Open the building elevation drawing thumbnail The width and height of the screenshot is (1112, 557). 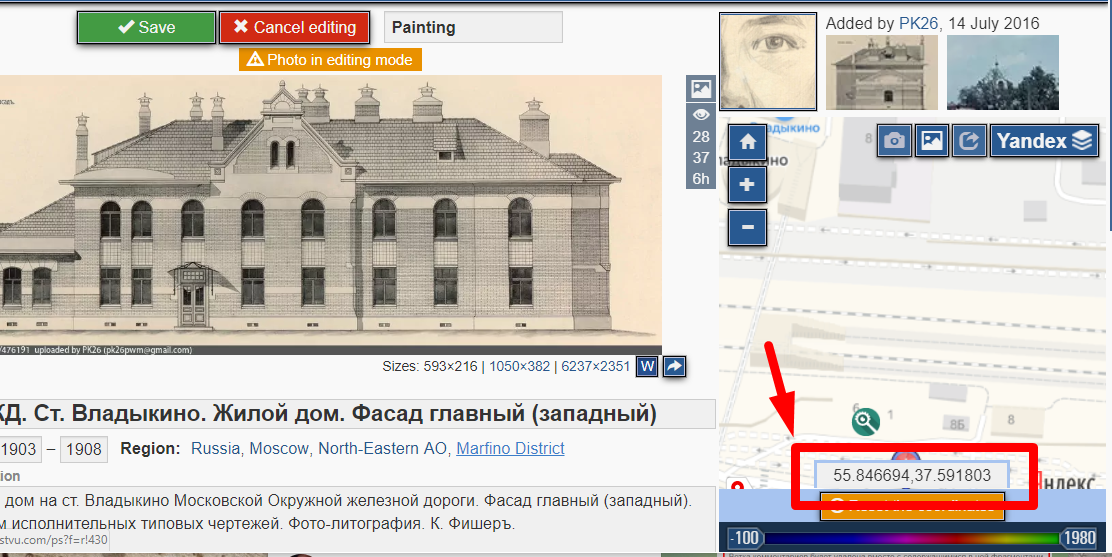tap(882, 72)
